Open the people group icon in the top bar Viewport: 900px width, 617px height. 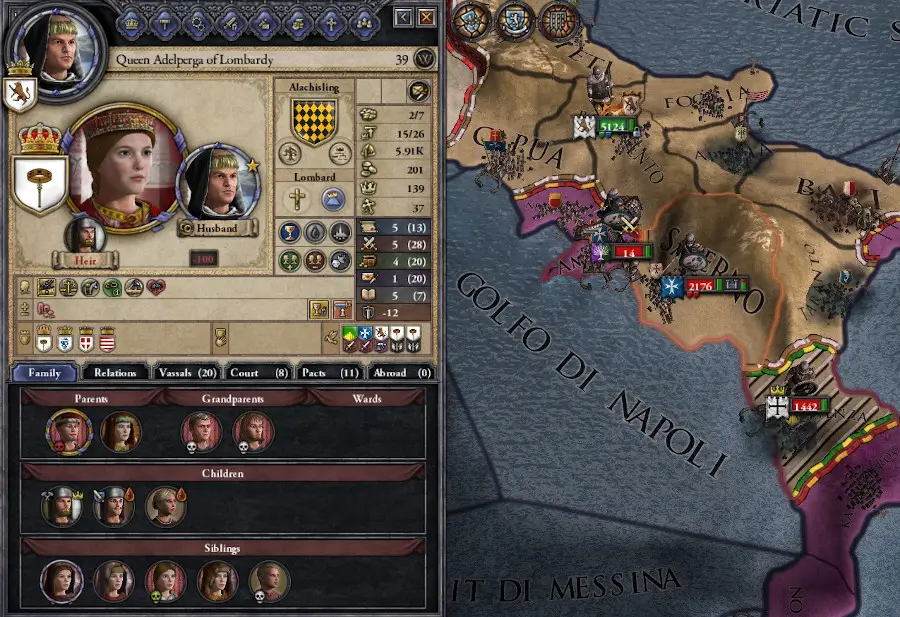point(365,24)
